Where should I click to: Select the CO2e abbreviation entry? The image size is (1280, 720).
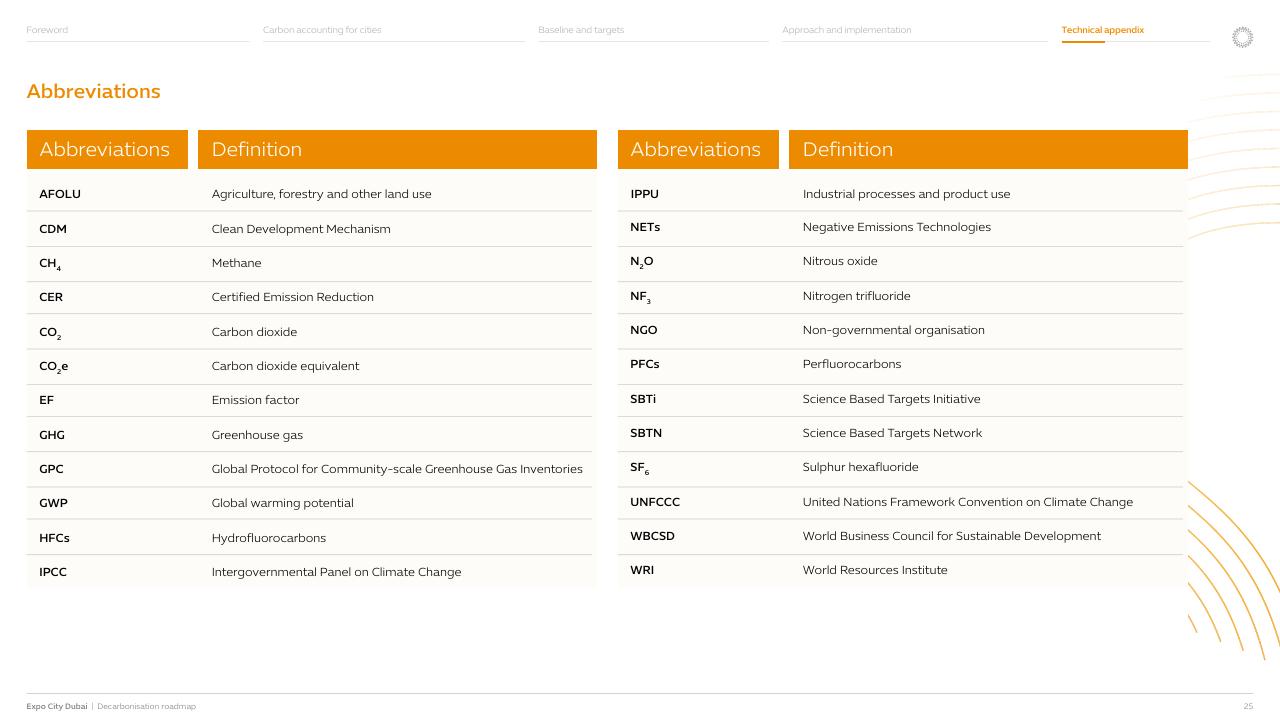(x=54, y=366)
